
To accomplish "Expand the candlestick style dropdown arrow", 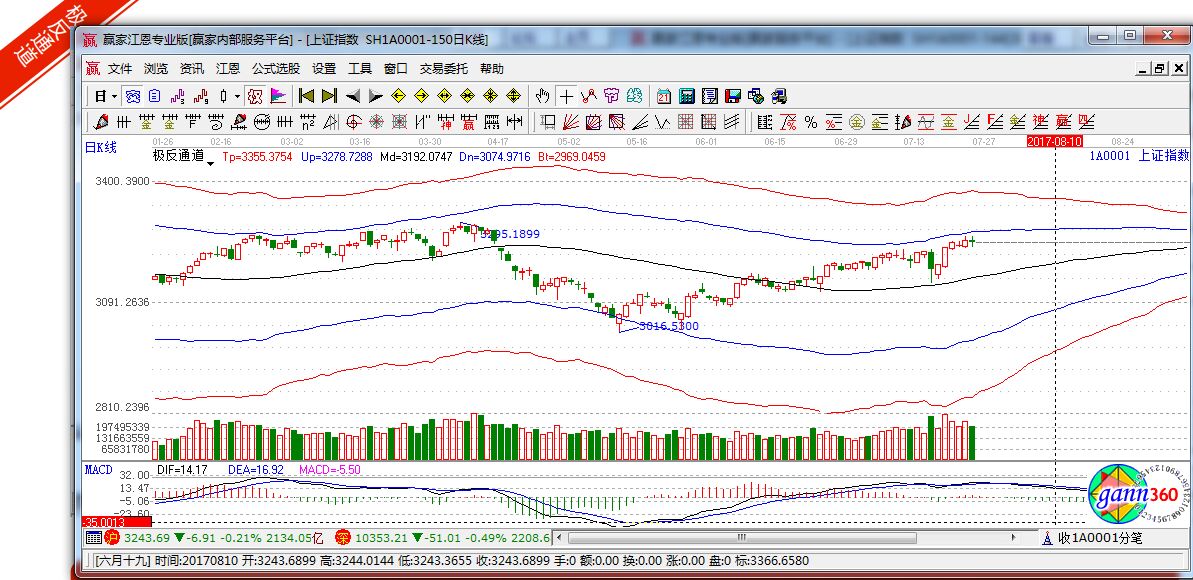I will (x=237, y=97).
